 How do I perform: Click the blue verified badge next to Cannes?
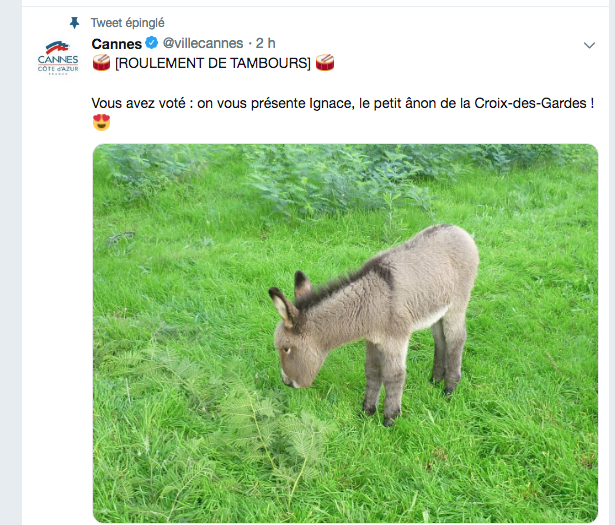[152, 42]
